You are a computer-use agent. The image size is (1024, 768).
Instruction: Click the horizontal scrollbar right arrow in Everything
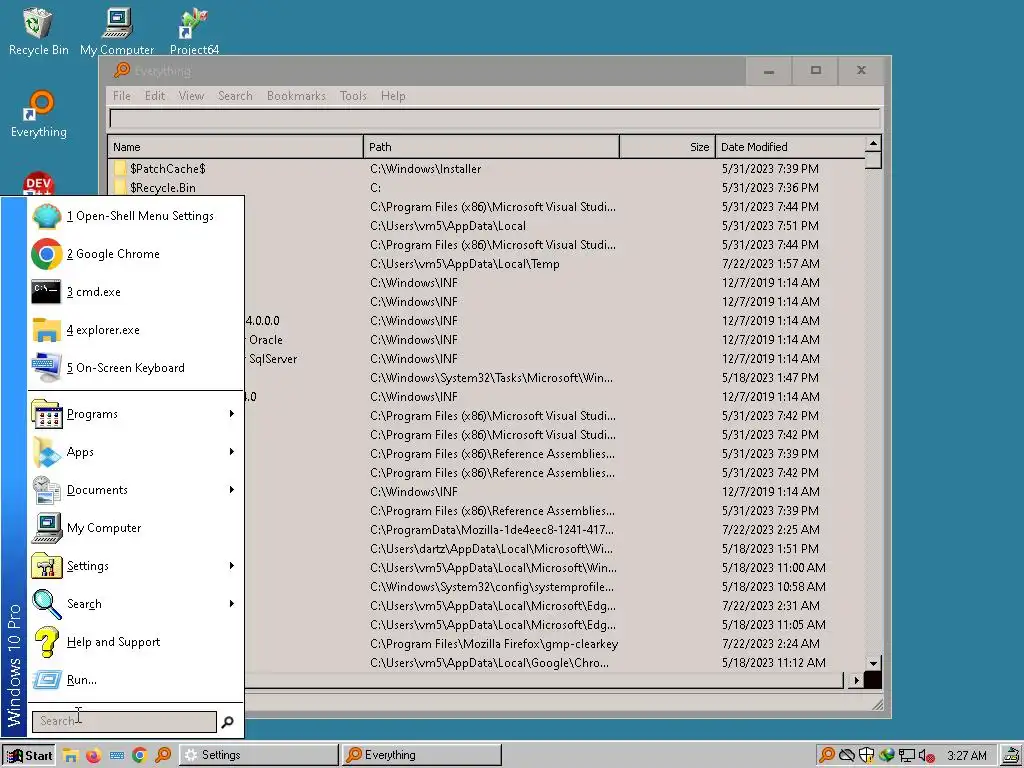click(856, 680)
